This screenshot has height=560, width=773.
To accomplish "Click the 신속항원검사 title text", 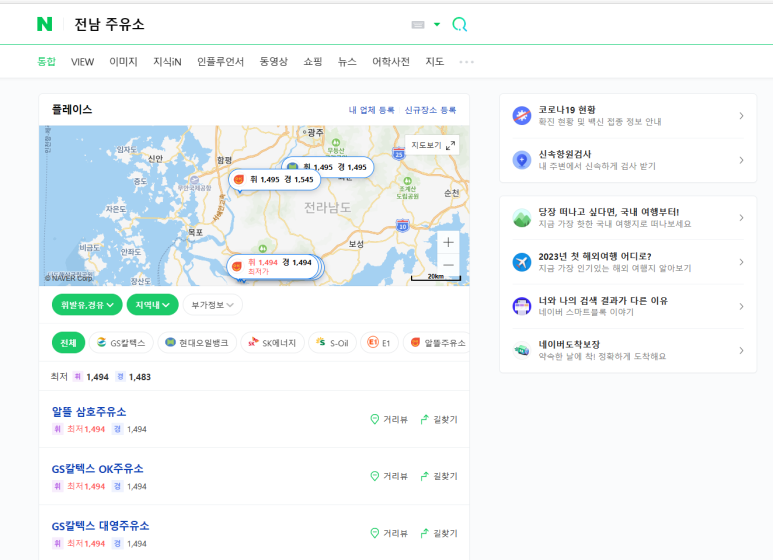I will (x=565, y=154).
